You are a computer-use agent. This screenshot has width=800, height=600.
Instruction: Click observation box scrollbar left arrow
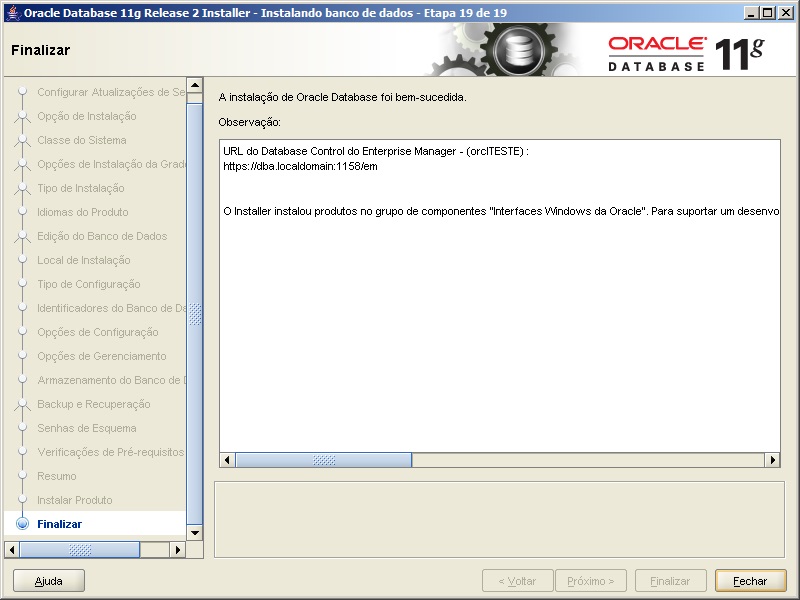[x=228, y=460]
